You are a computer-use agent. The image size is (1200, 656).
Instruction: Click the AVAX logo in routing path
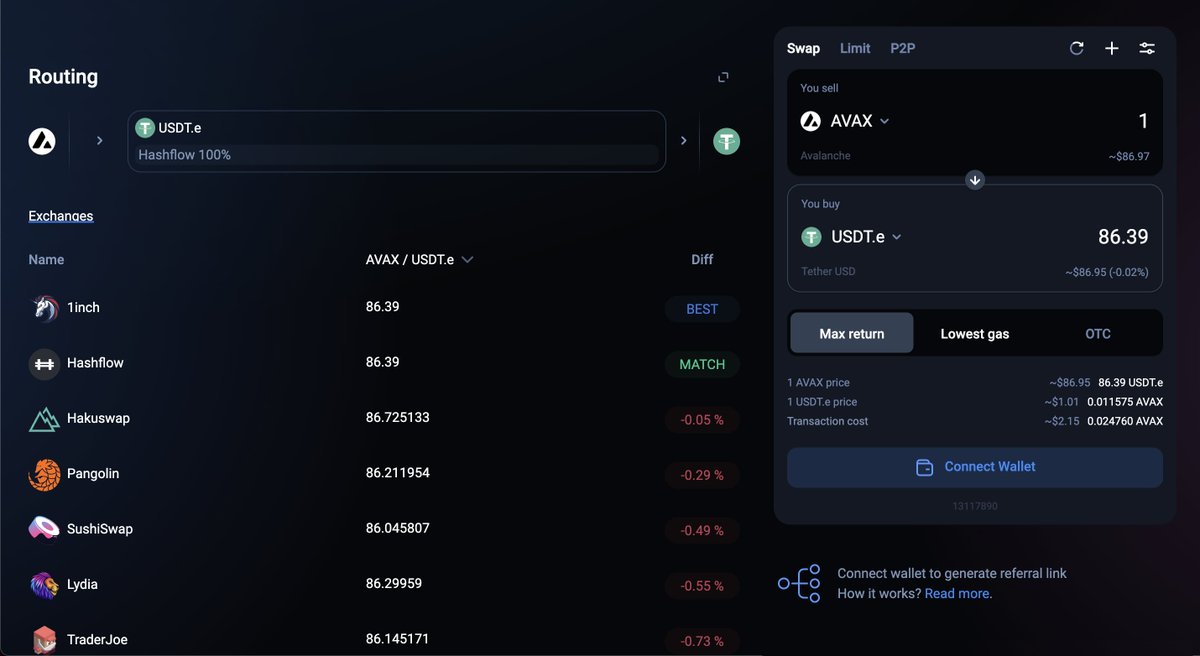point(42,141)
